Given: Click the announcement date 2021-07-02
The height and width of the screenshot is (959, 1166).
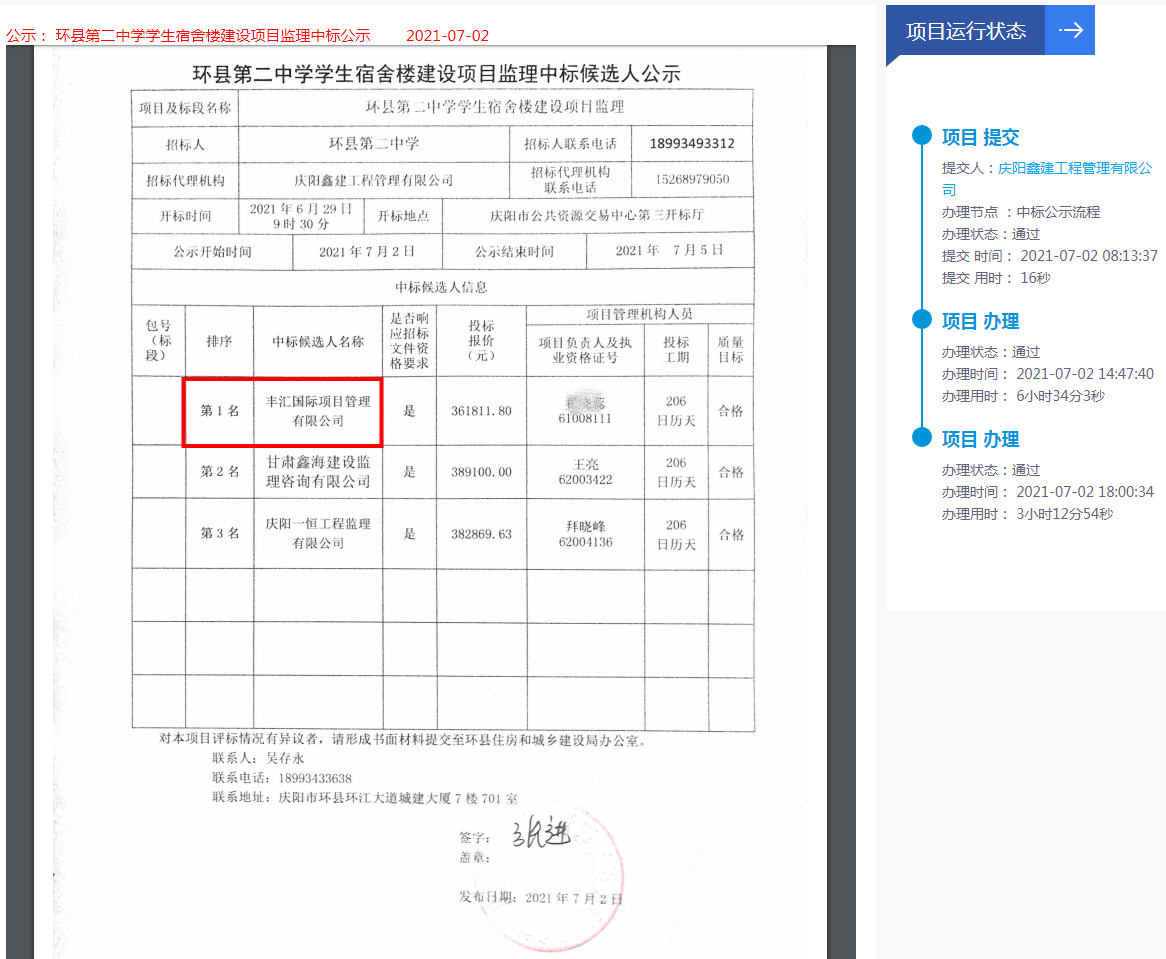Looking at the screenshot, I should click(x=448, y=36).
